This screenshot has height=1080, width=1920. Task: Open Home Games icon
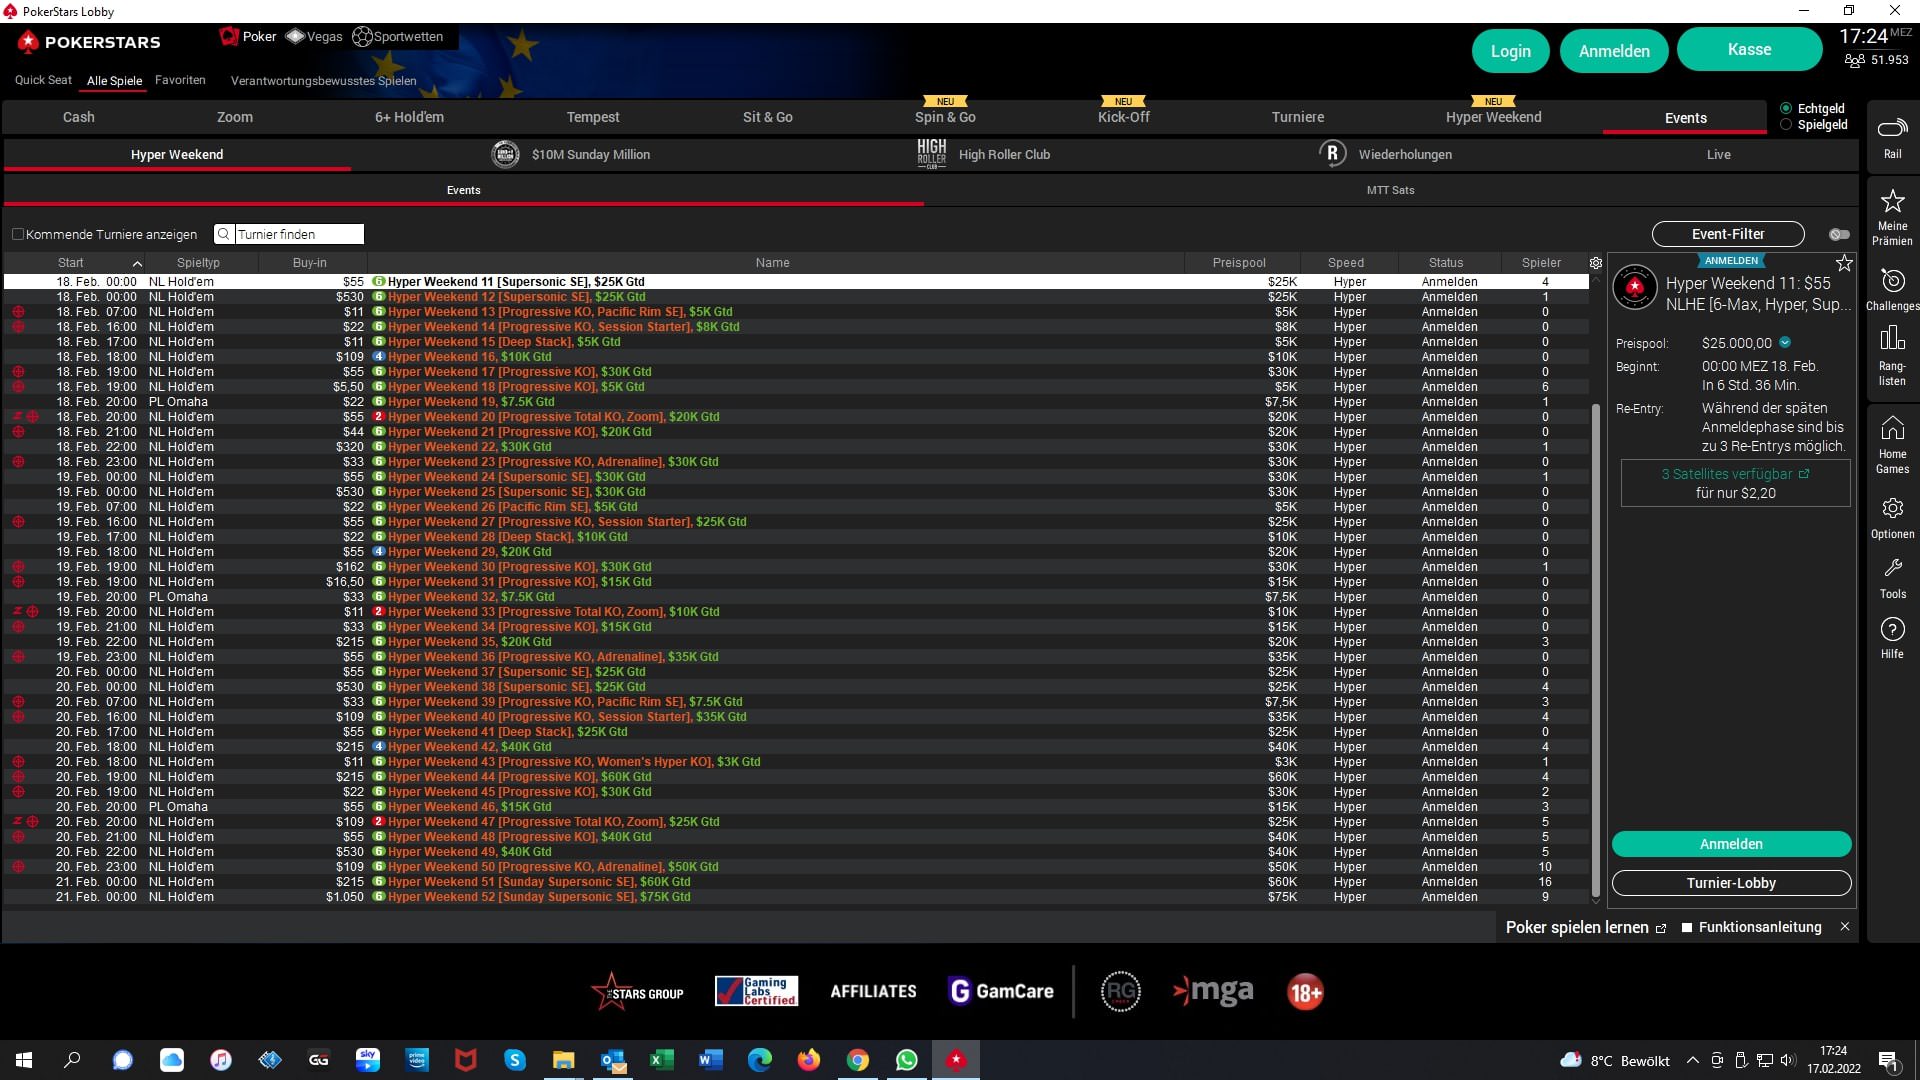point(1892,429)
